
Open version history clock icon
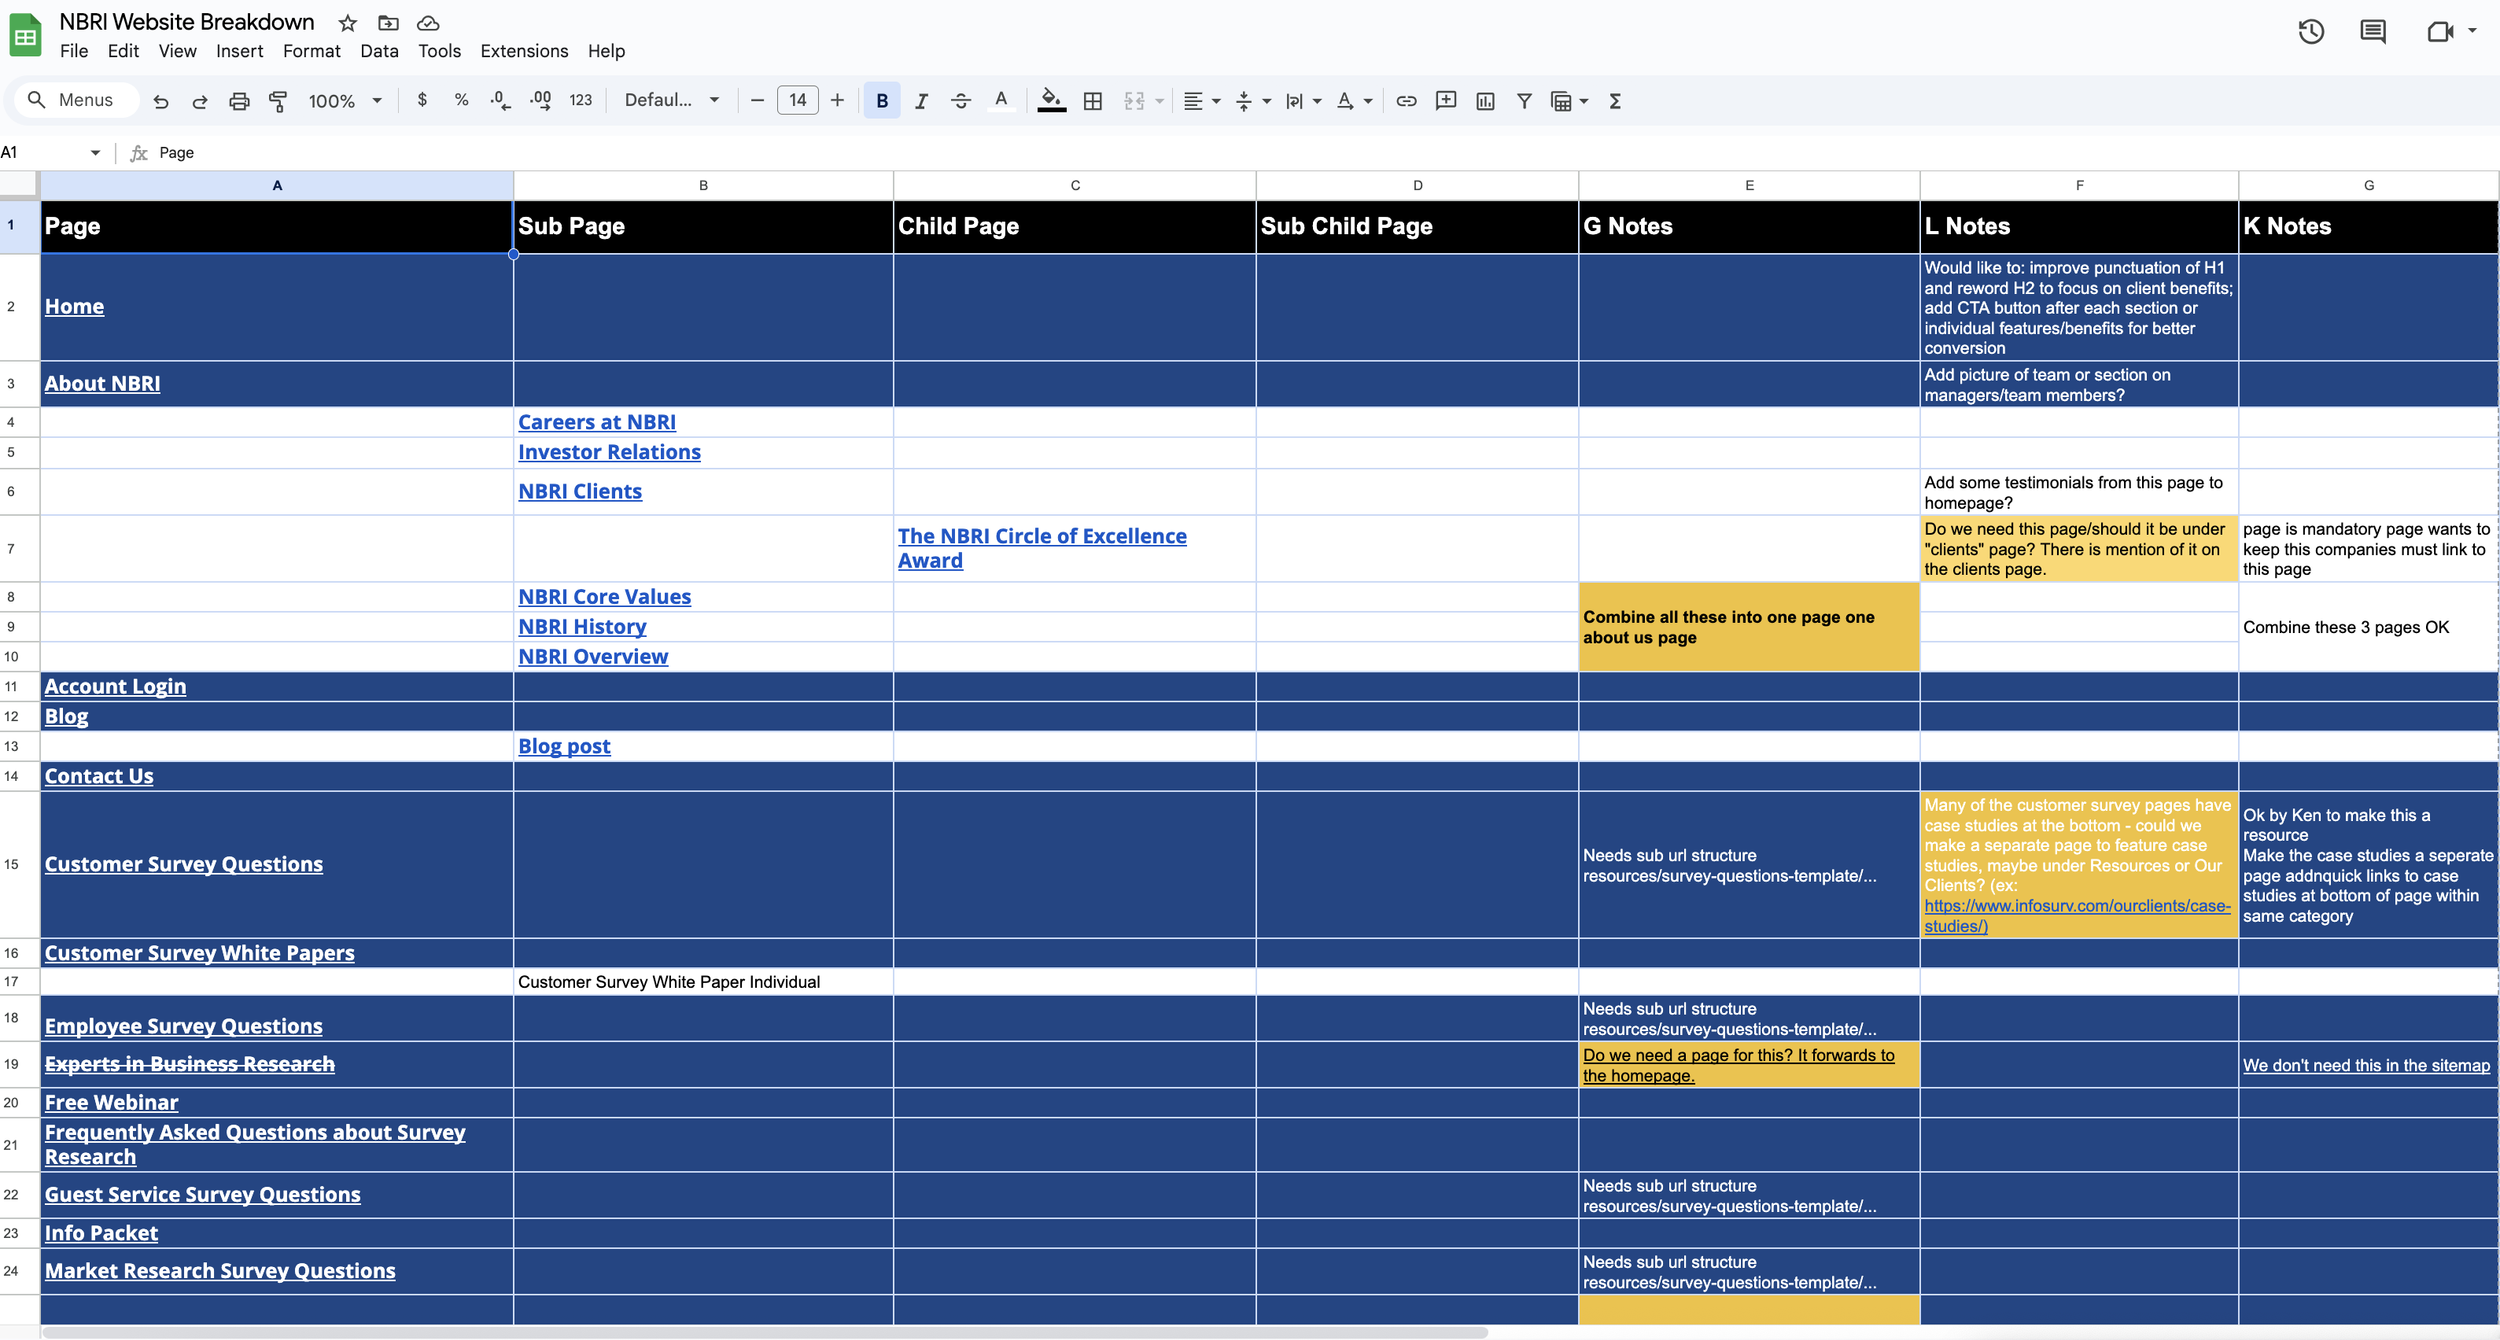[2311, 32]
